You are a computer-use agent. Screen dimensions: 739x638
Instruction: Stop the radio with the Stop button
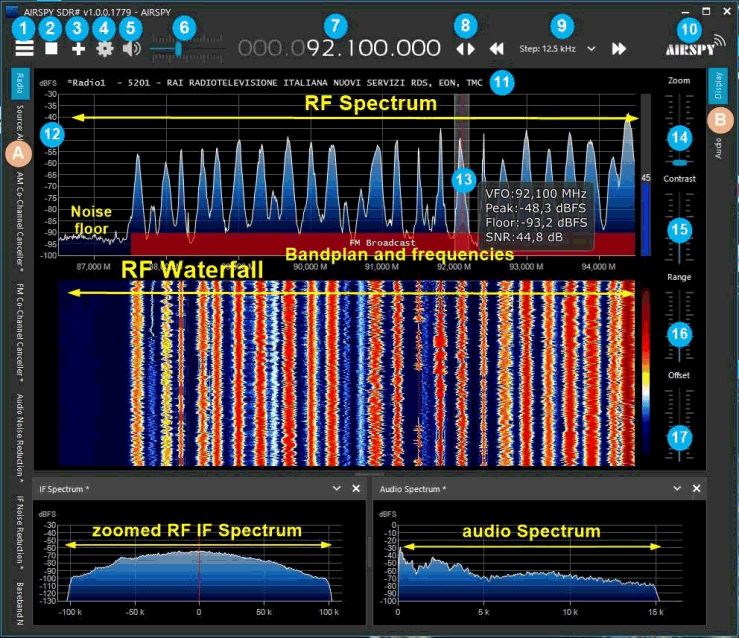pos(50,48)
